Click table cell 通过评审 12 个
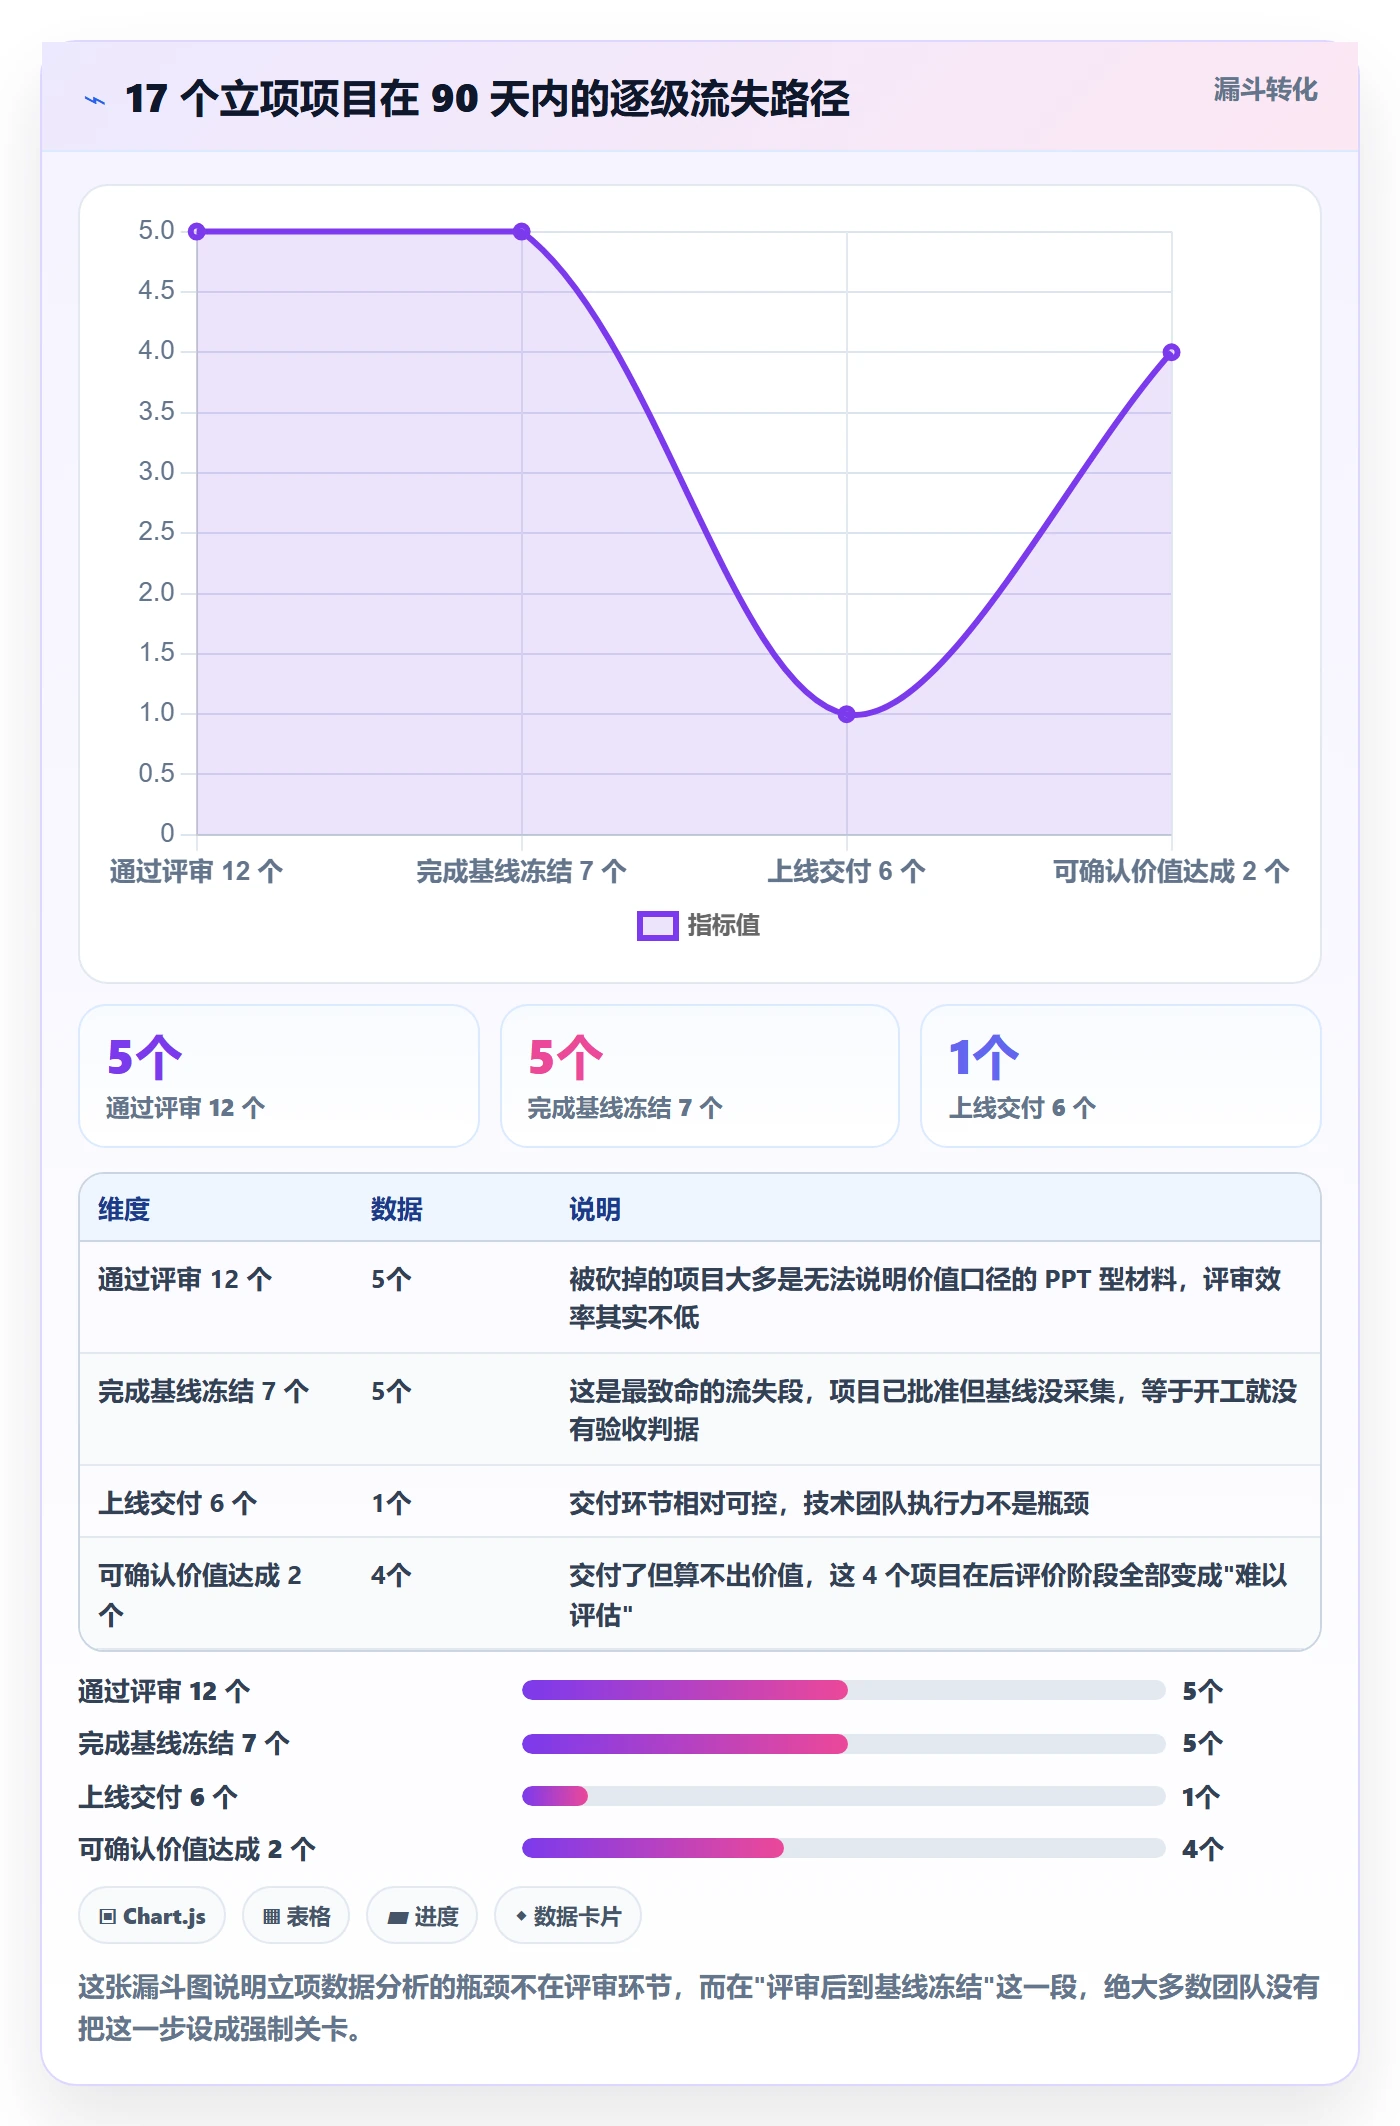Image resolution: width=1400 pixels, height=2126 pixels. click(185, 1279)
